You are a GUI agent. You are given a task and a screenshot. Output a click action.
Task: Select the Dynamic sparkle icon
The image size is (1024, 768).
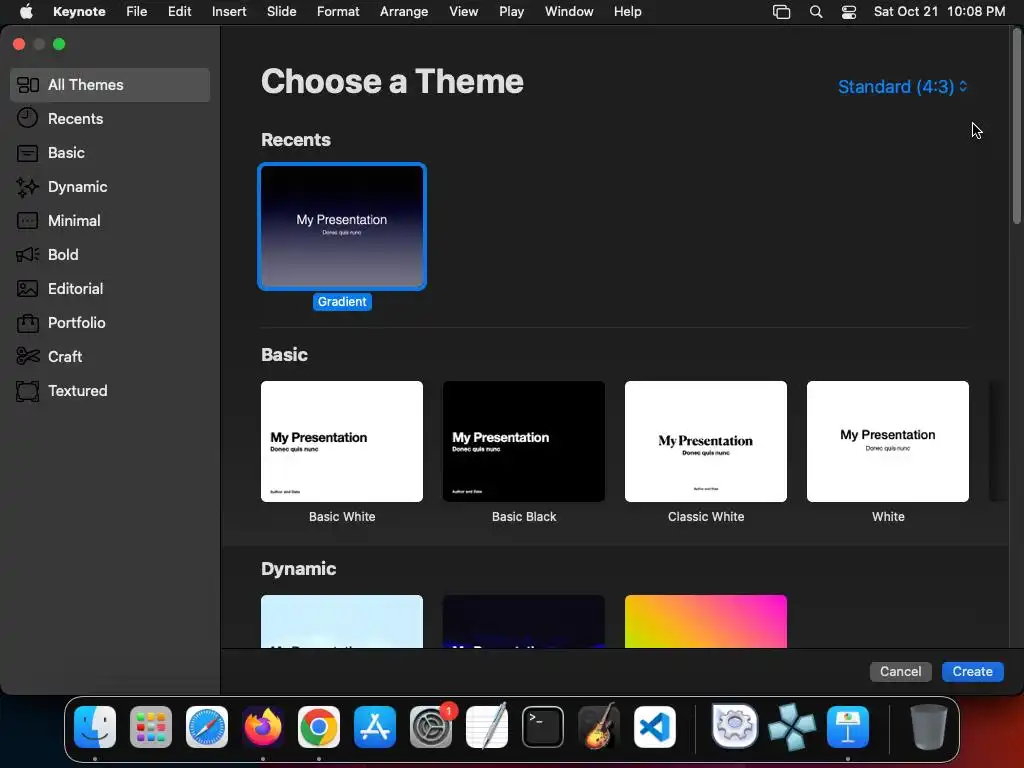click(27, 187)
